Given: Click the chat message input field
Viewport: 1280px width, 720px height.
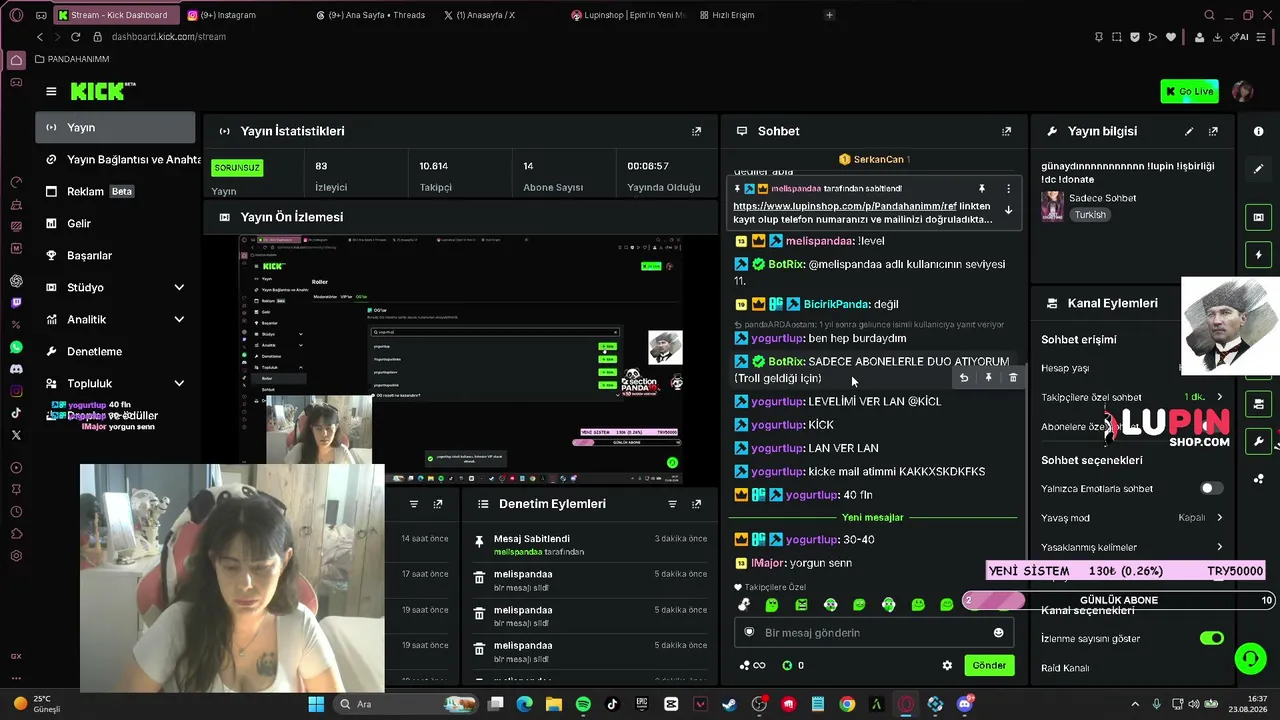Looking at the screenshot, I should (x=874, y=632).
